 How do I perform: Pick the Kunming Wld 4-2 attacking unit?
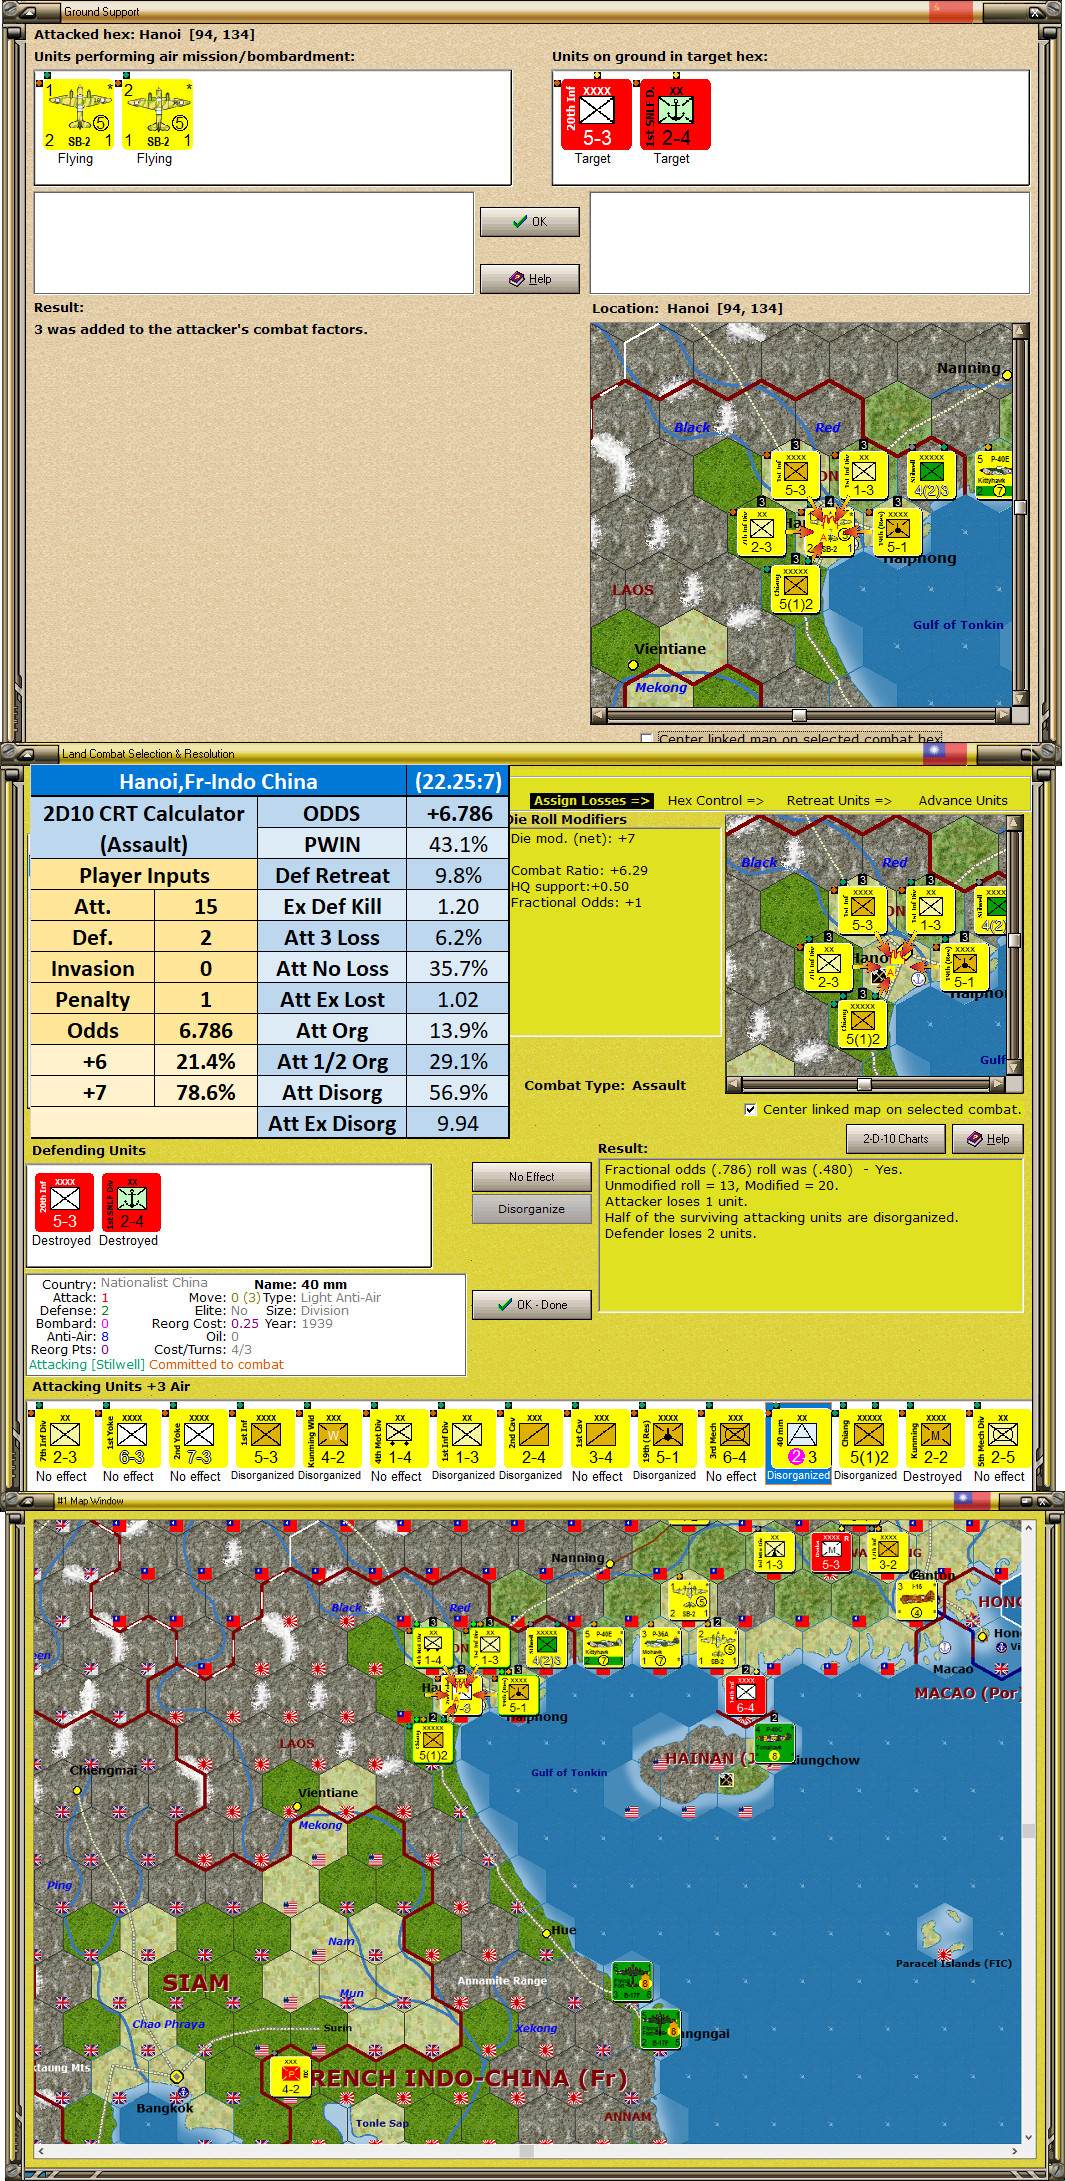[x=332, y=1439]
